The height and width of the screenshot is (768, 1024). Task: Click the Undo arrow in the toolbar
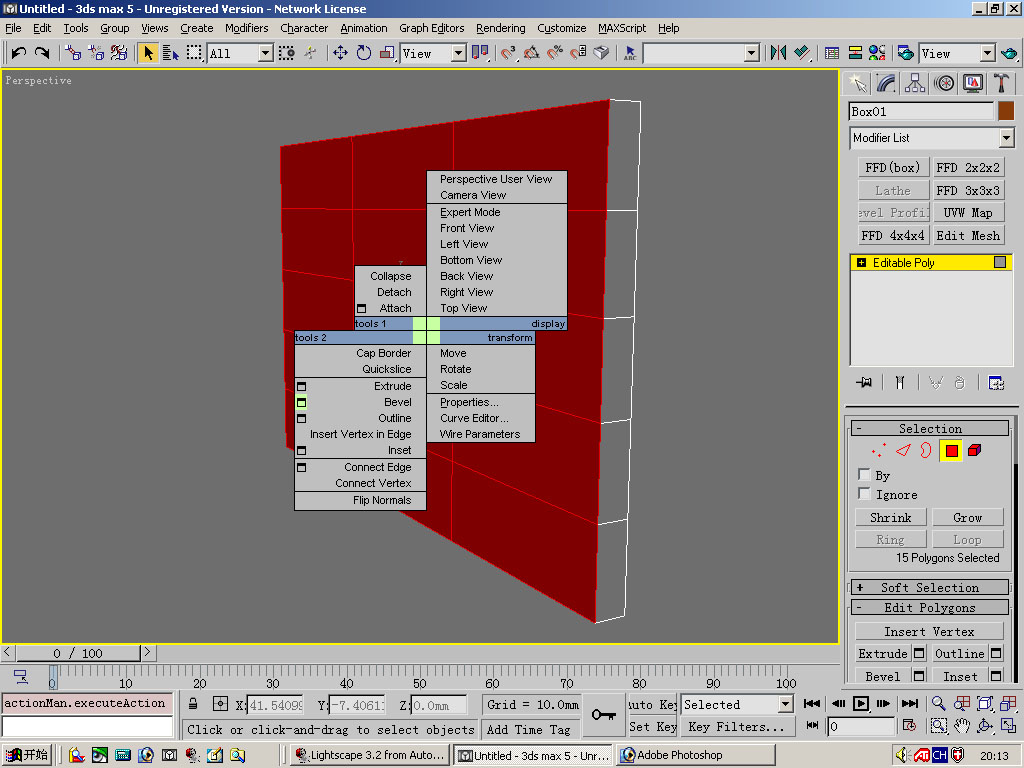18,53
